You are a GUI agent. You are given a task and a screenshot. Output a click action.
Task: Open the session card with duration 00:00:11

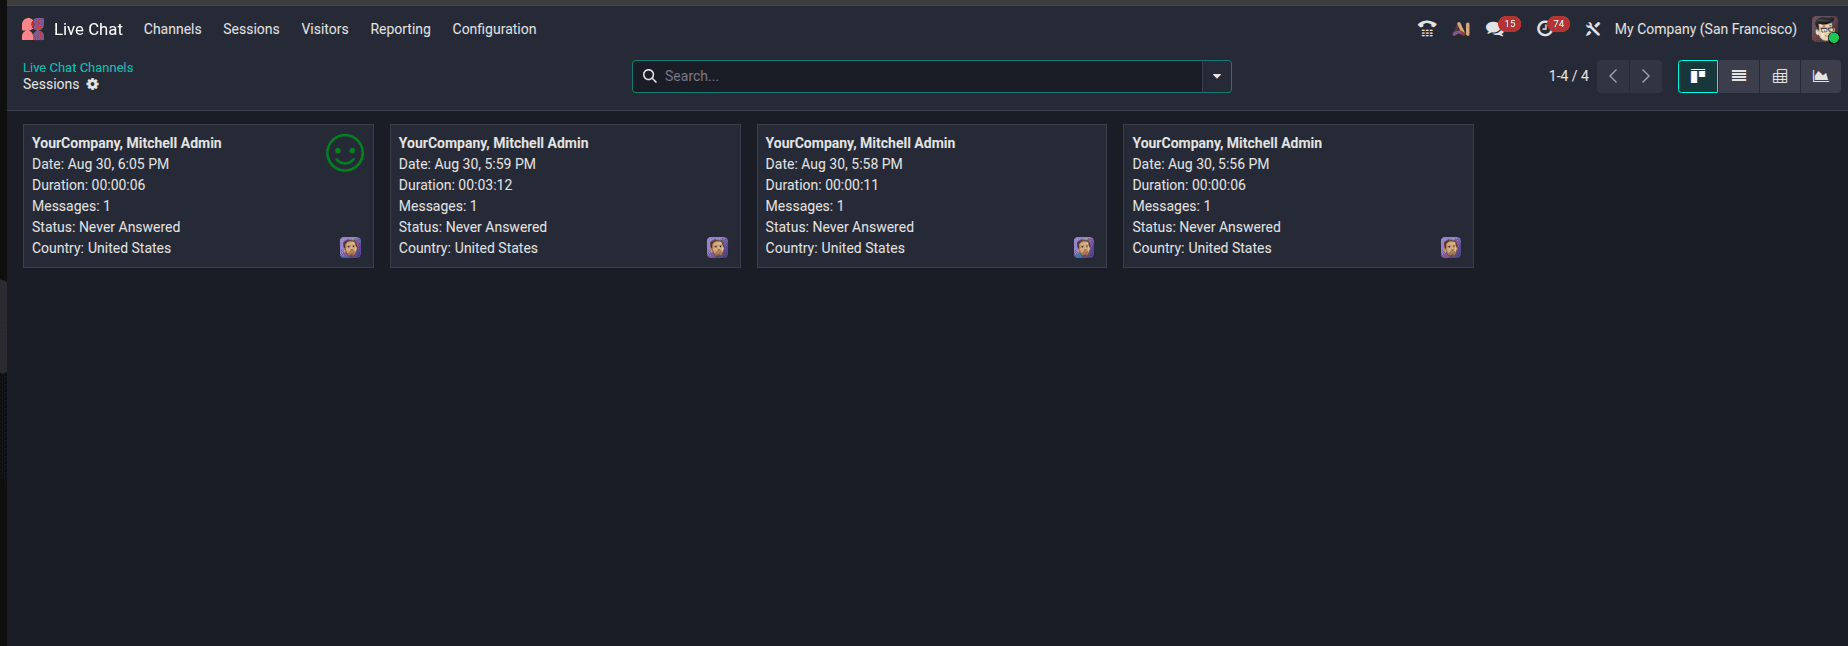coord(932,196)
